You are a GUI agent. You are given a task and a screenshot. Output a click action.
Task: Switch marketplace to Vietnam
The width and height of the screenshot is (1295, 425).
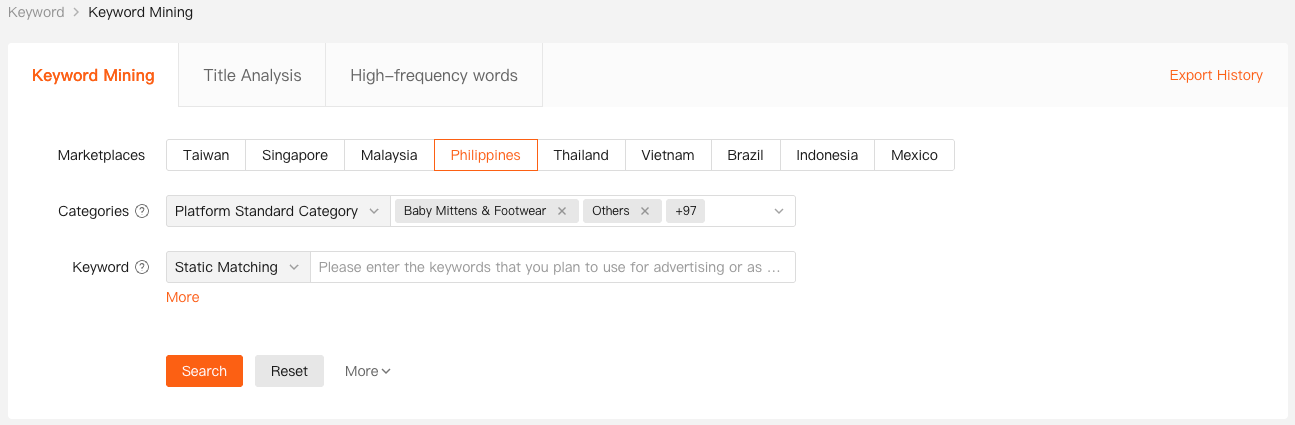click(x=668, y=155)
